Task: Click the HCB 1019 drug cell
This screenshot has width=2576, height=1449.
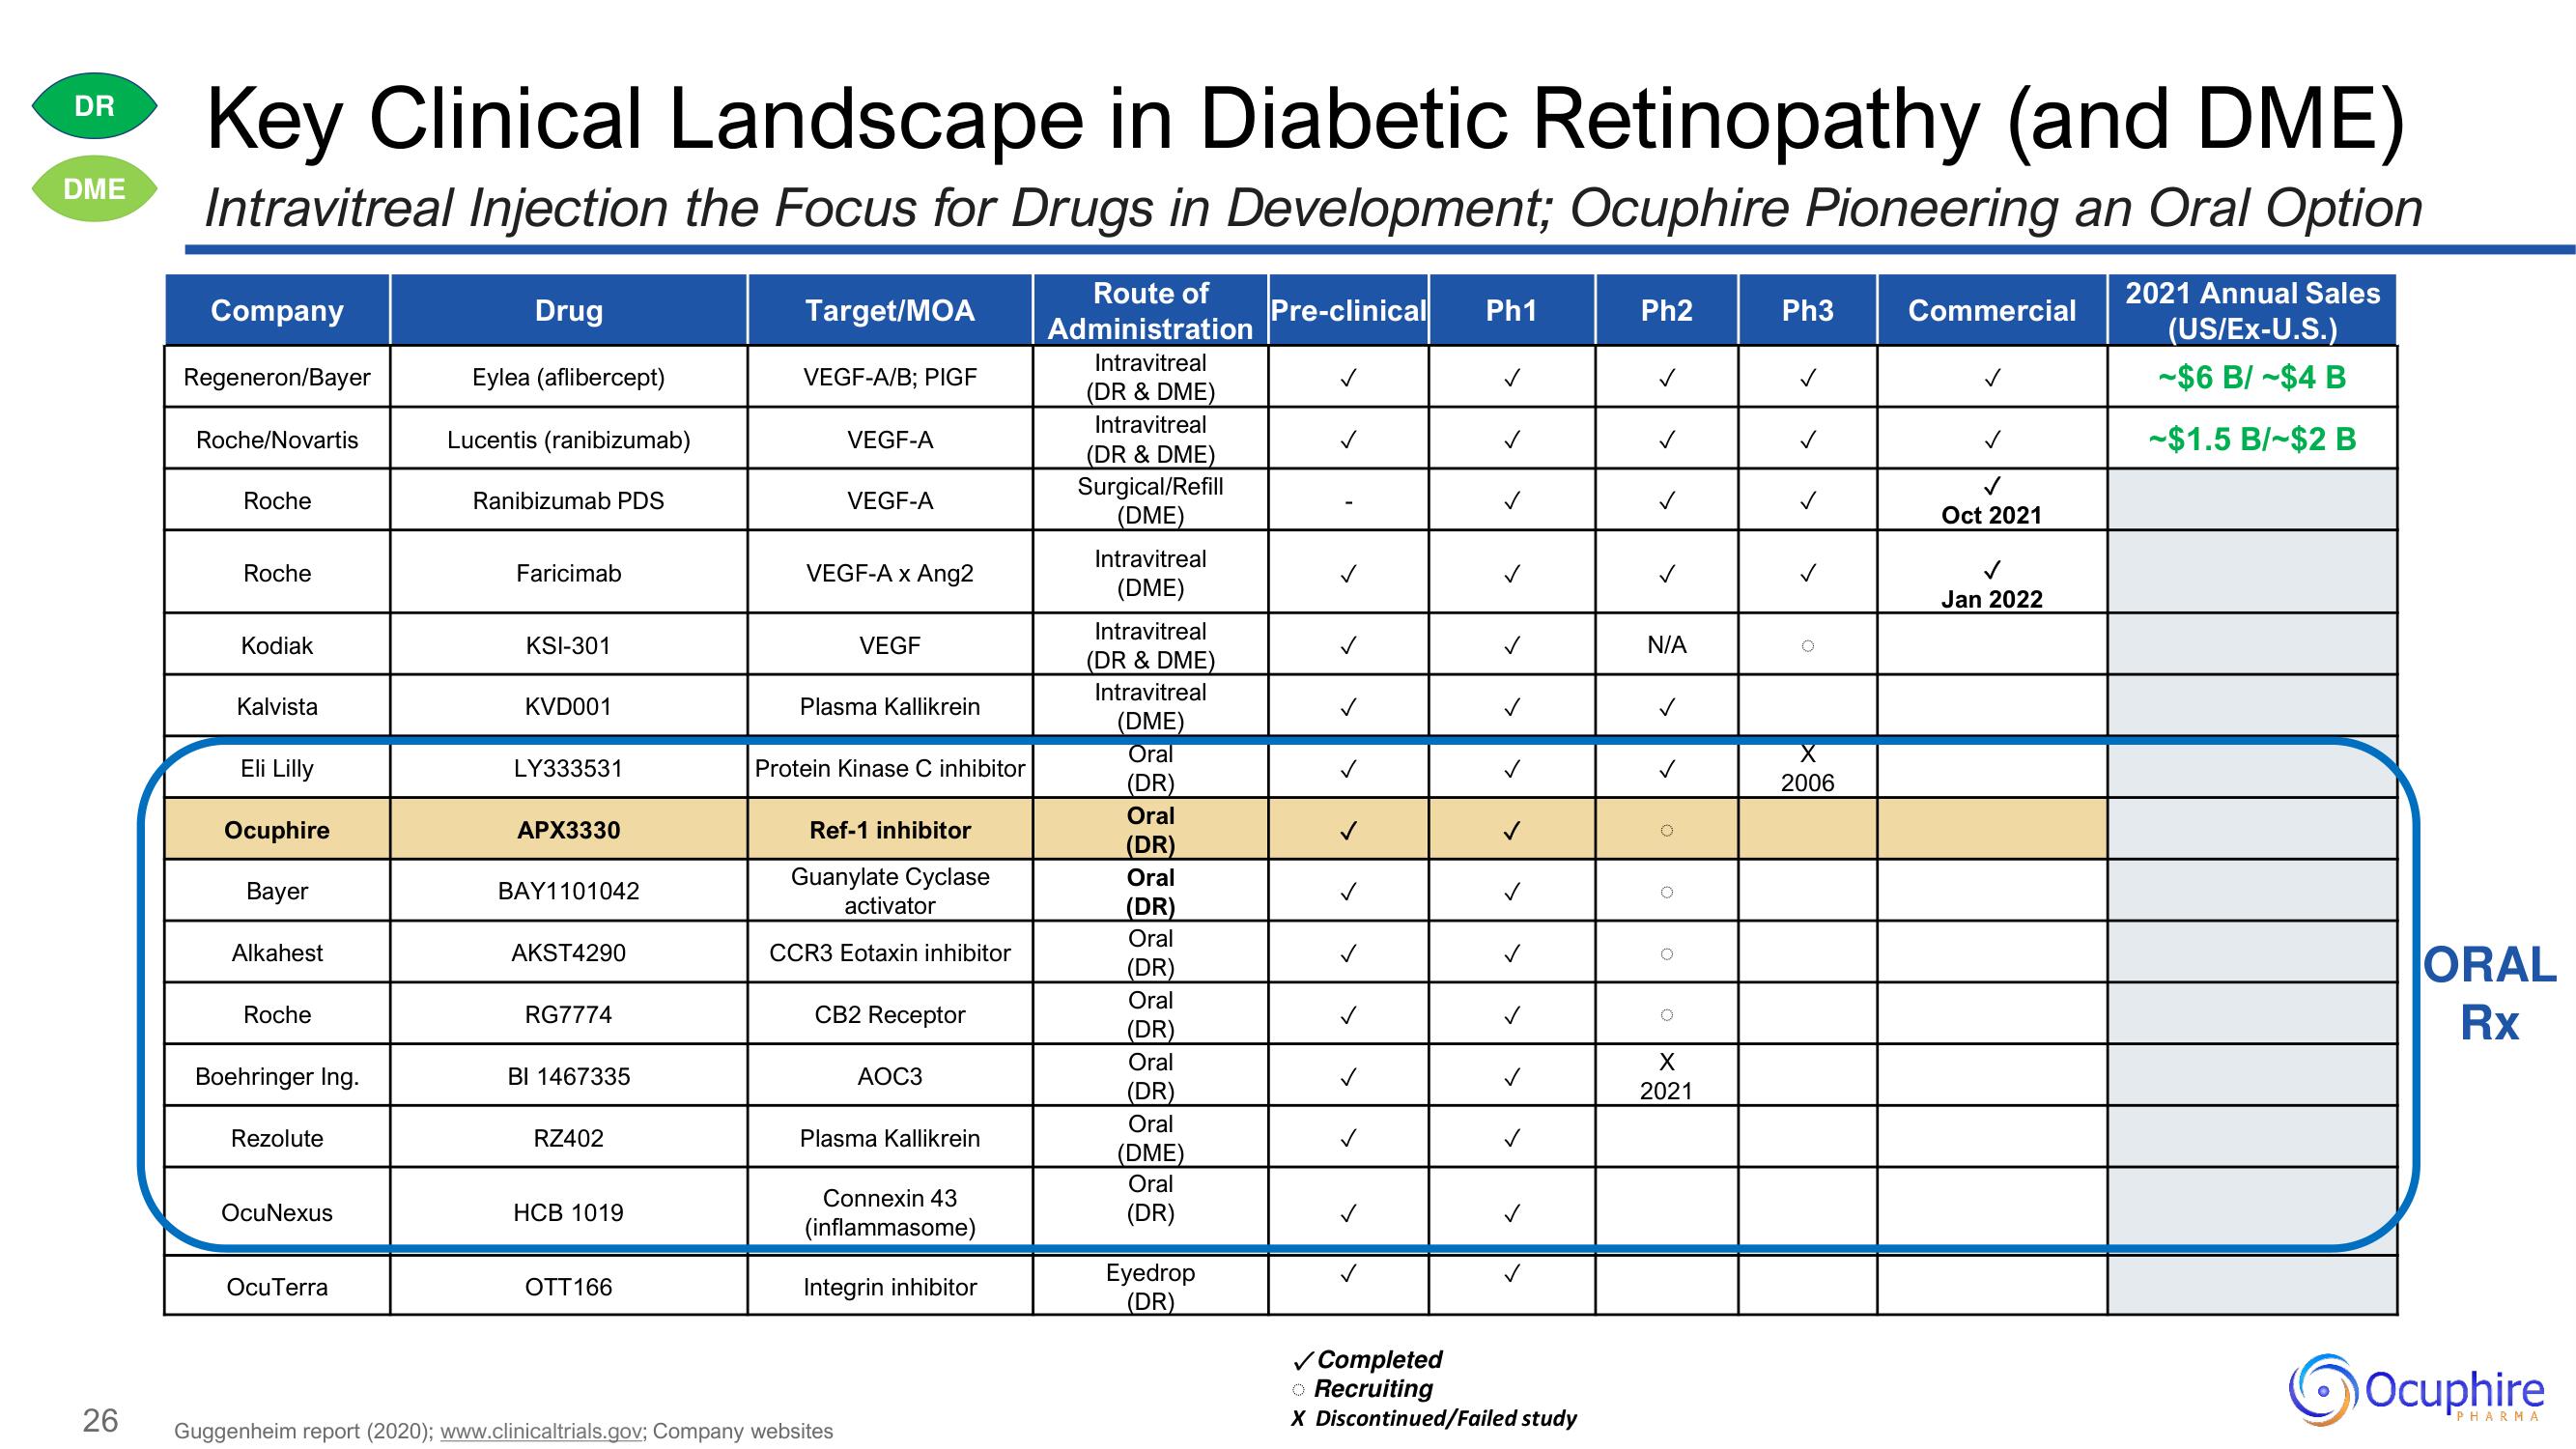Action: tap(568, 1213)
